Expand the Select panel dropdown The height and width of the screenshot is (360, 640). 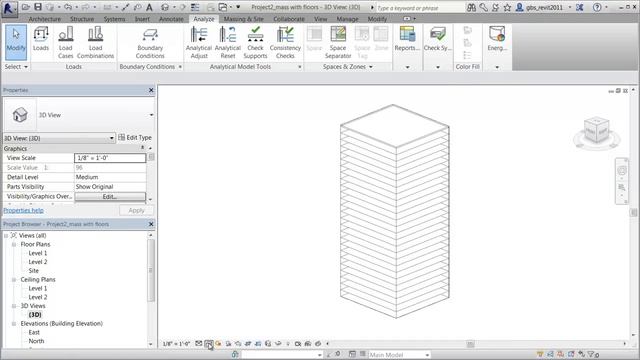pos(16,67)
